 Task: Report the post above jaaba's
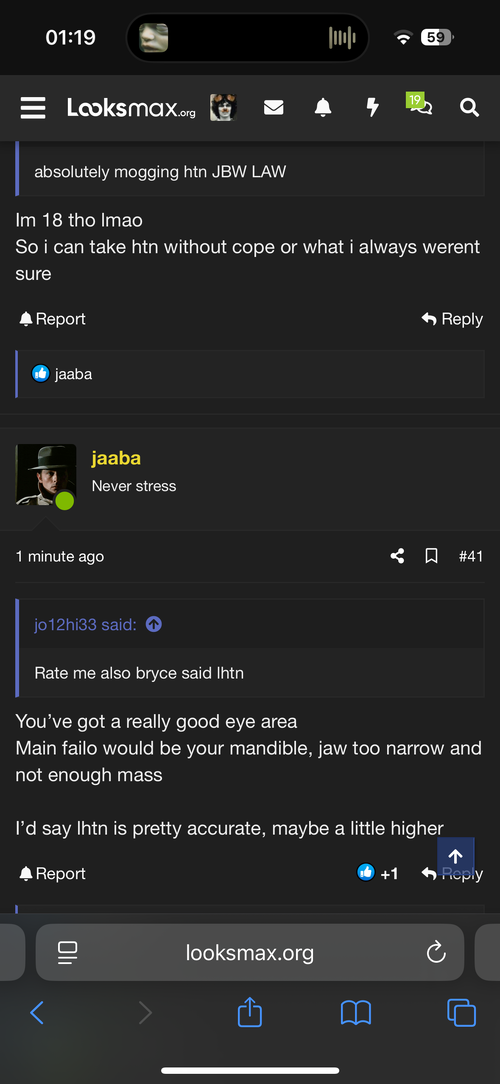[53, 319]
